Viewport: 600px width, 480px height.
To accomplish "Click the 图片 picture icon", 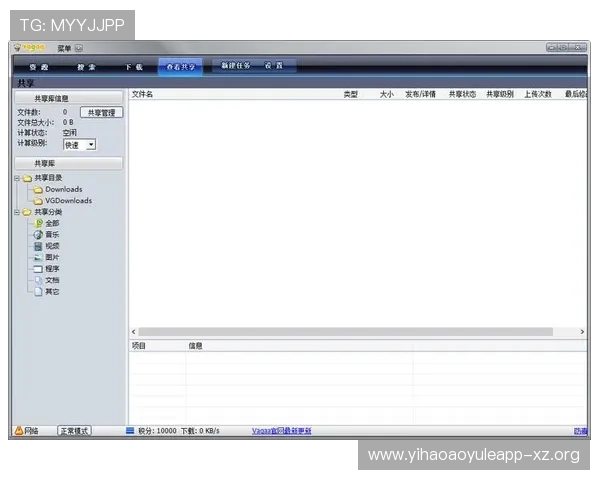I will tap(38, 257).
